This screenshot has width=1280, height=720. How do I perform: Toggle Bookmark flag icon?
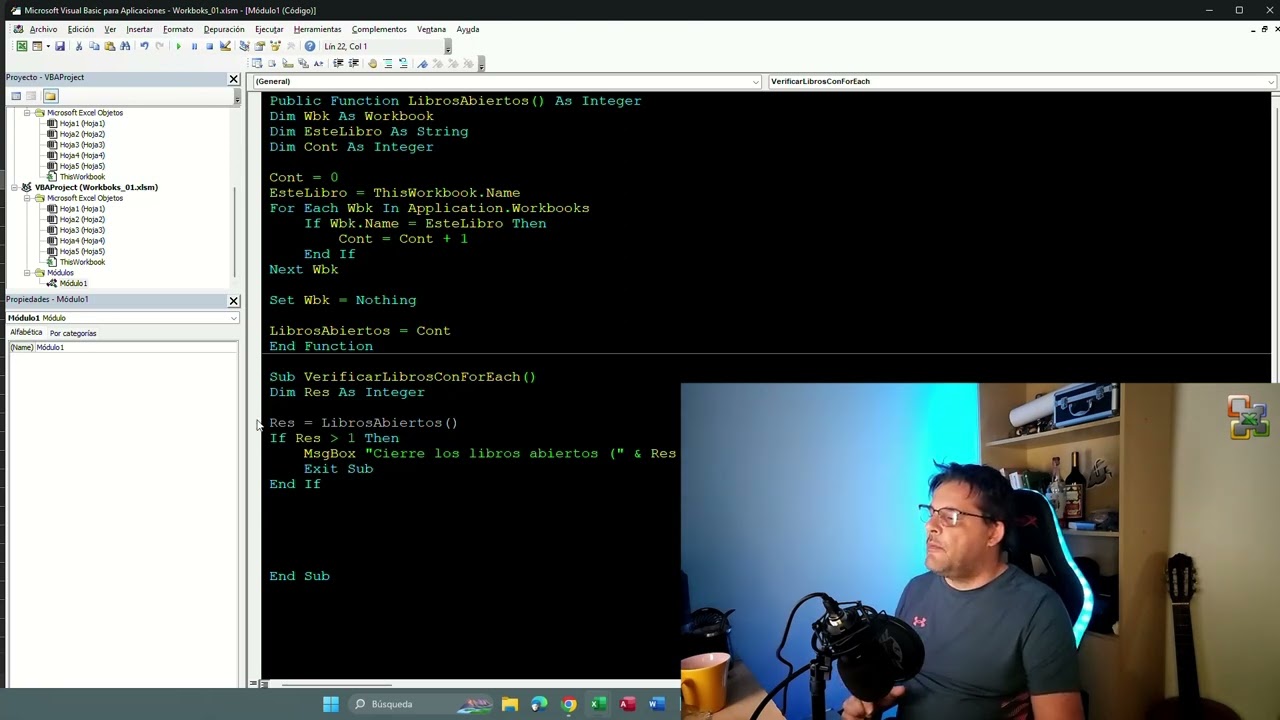[422, 63]
